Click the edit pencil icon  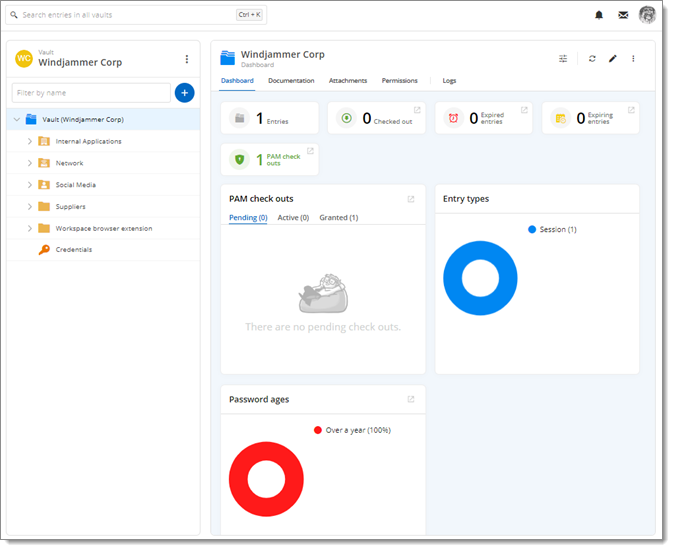pyautogui.click(x=613, y=59)
